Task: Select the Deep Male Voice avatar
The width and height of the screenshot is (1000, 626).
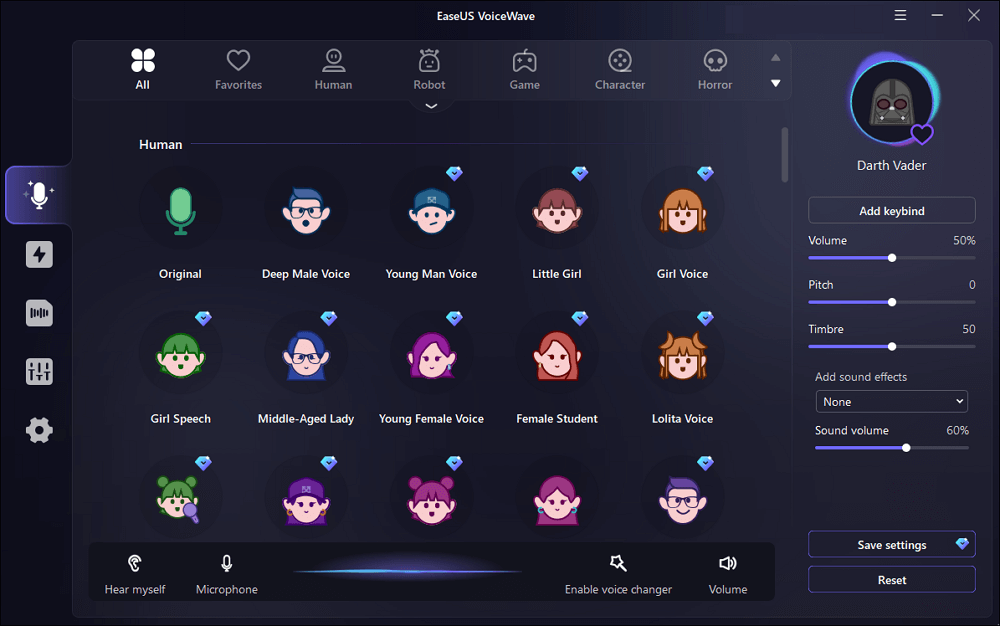Action: point(305,210)
